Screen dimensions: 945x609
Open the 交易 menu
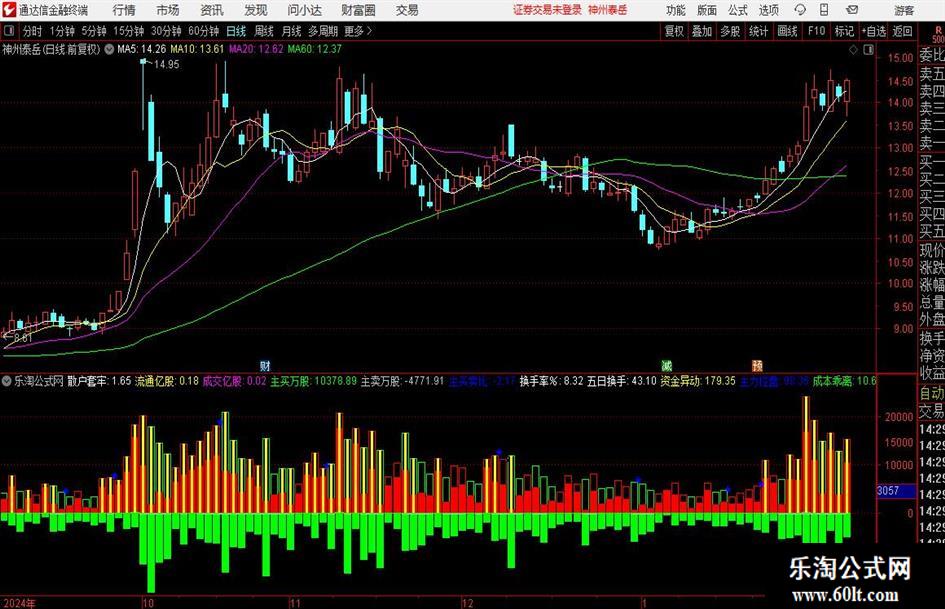pos(407,10)
